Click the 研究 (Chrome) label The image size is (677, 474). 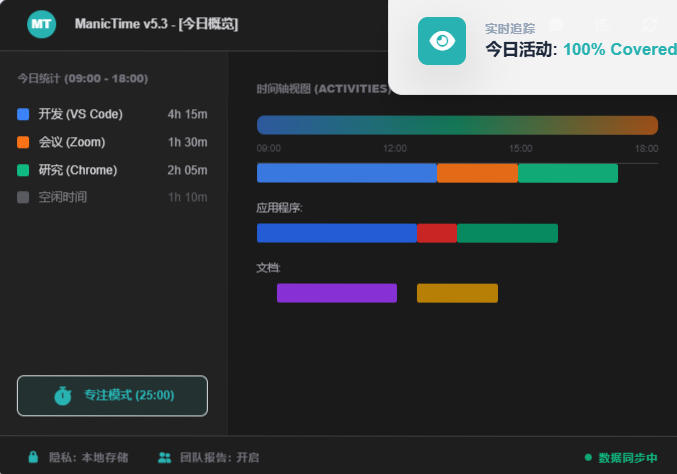pyautogui.click(x=78, y=170)
